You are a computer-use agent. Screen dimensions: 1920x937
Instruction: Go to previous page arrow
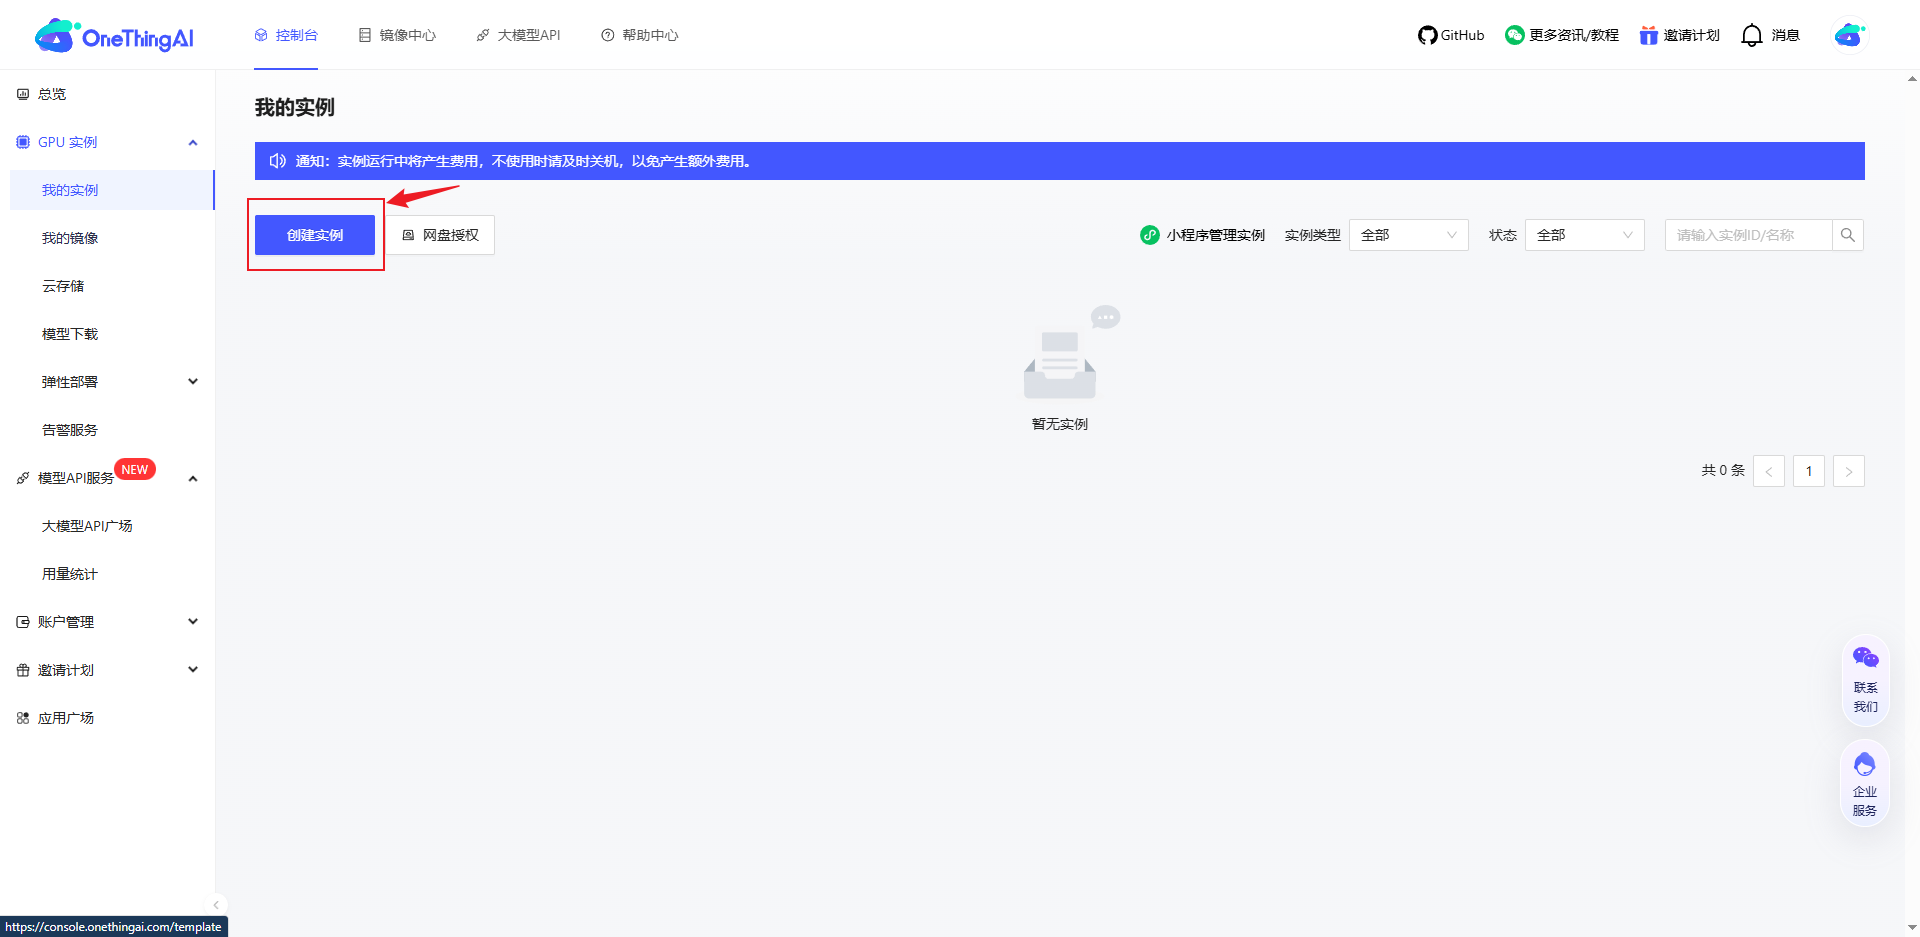[x=1769, y=471]
